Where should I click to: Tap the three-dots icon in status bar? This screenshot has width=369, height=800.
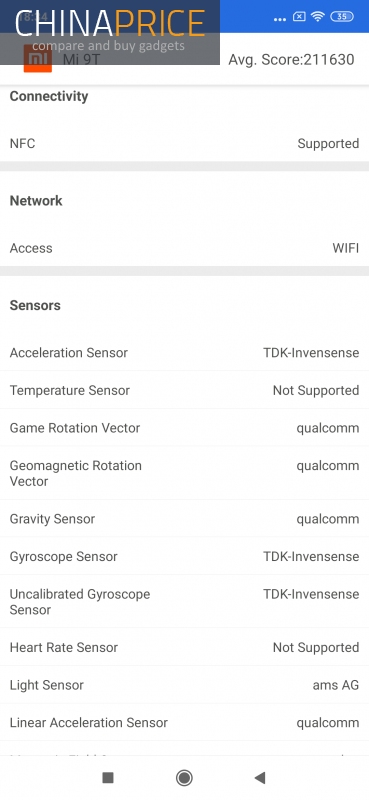click(x=280, y=19)
